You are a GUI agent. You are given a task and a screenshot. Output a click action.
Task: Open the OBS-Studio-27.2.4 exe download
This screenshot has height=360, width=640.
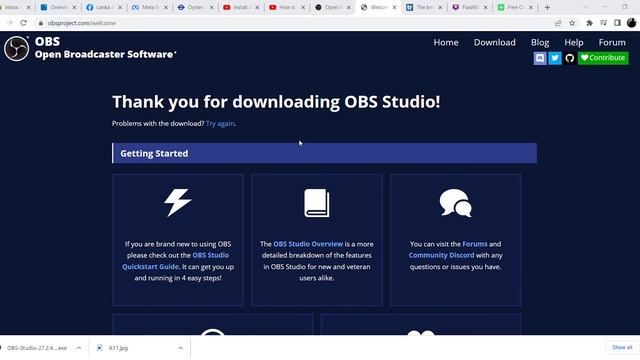coord(37,348)
